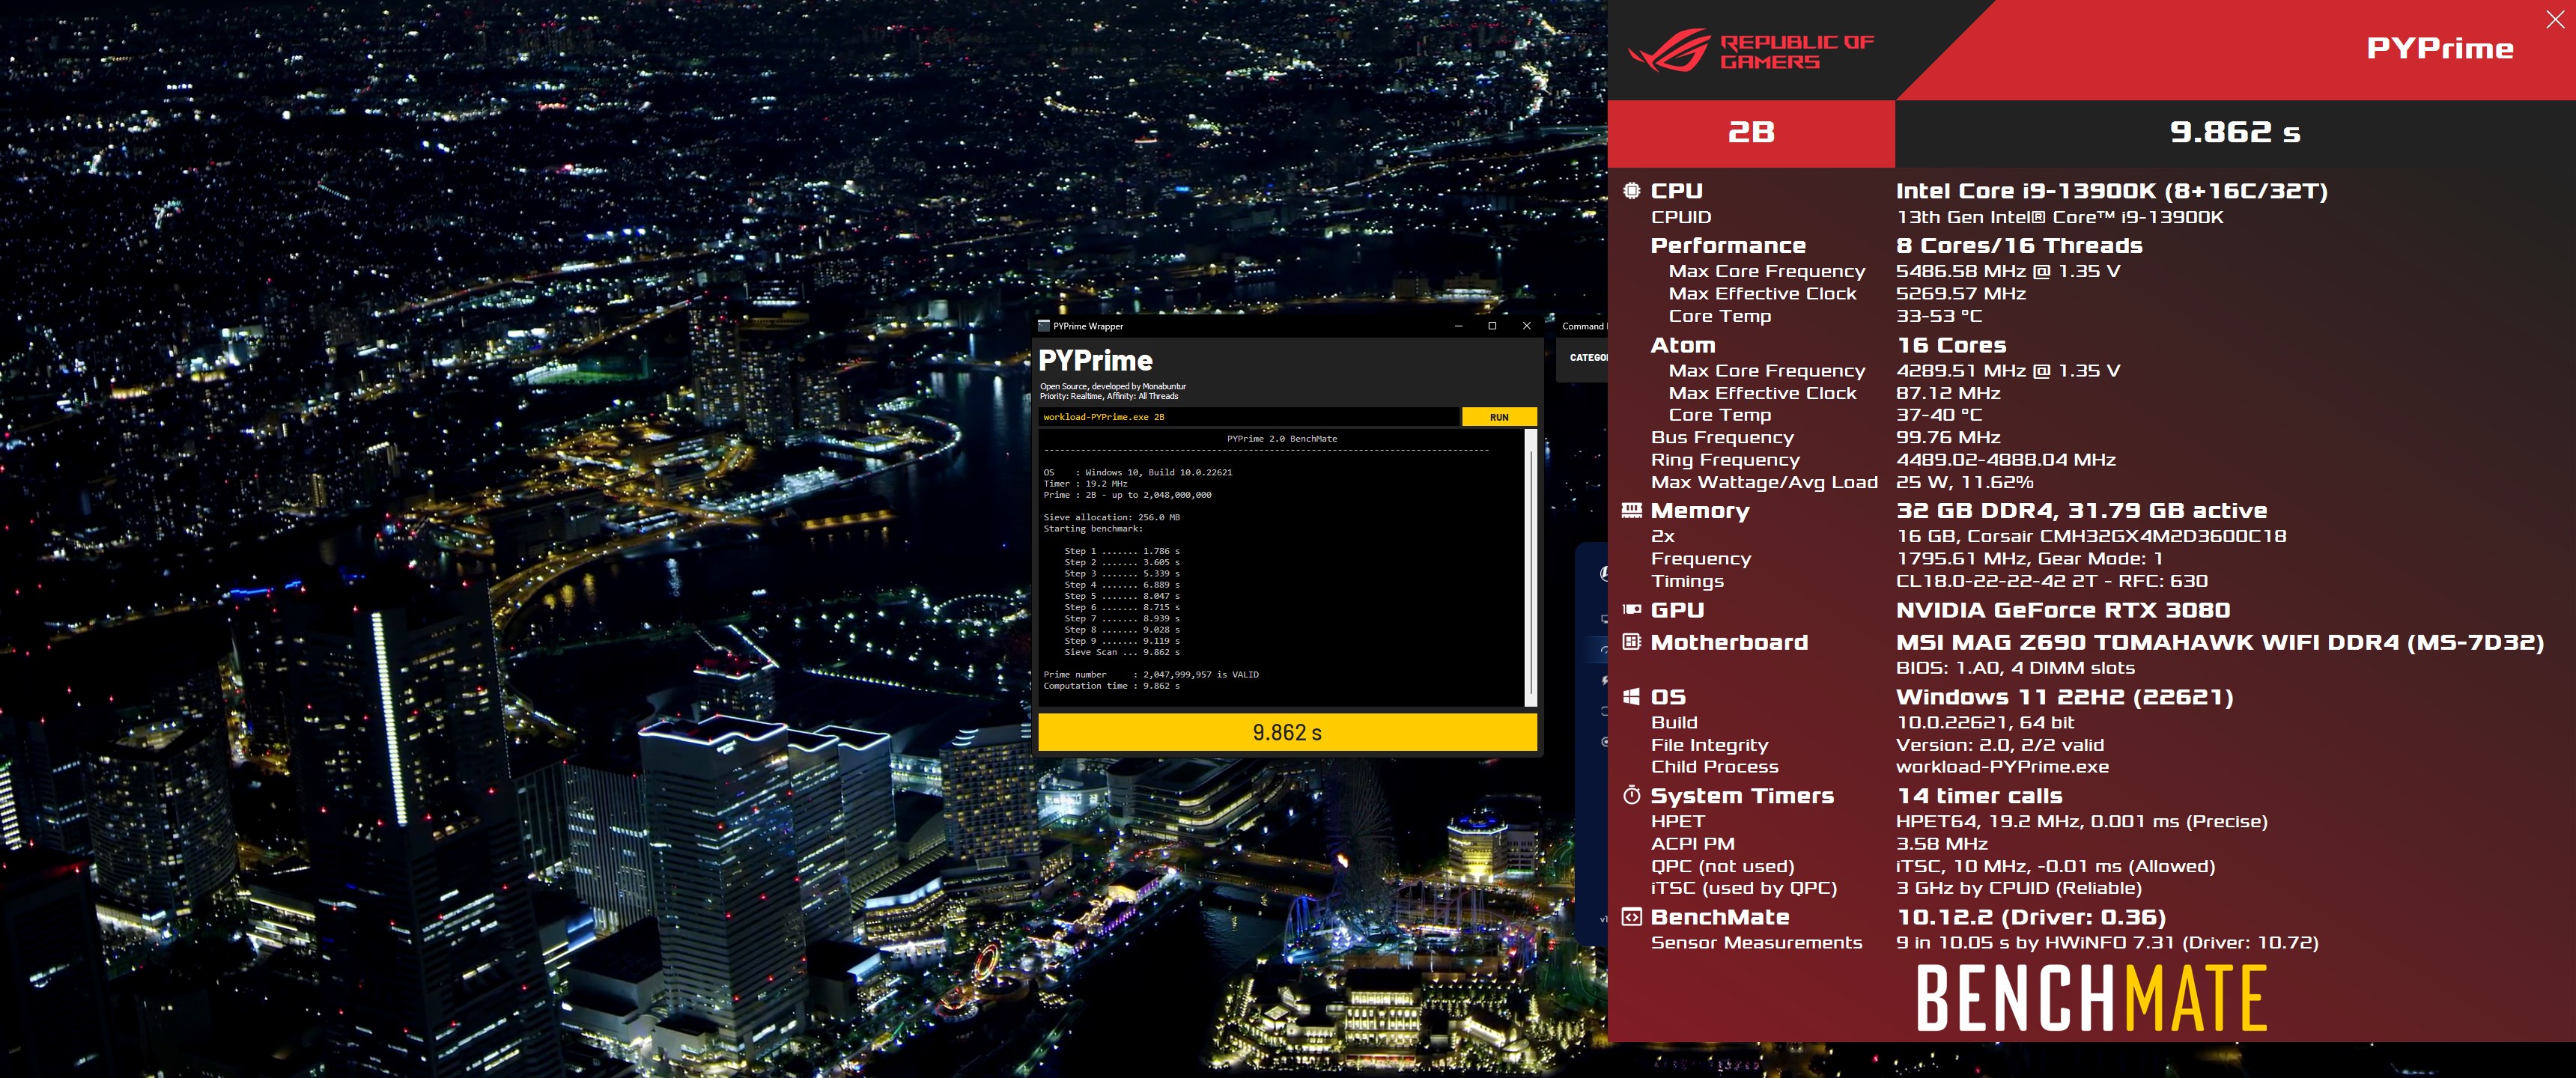Viewport: 2576px width, 1078px height.
Task: Click the Motherboard icon
Action: (1631, 641)
